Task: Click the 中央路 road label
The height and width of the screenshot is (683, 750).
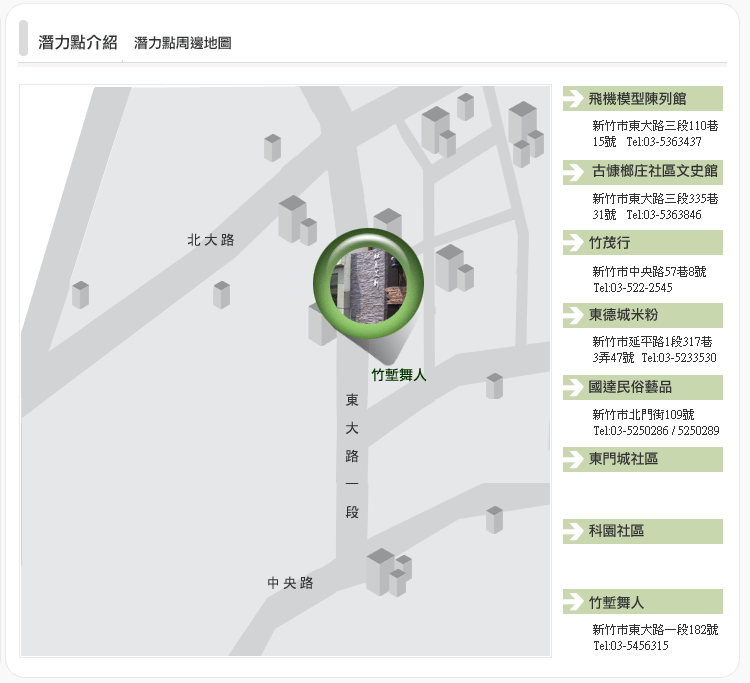Action: coord(290,583)
